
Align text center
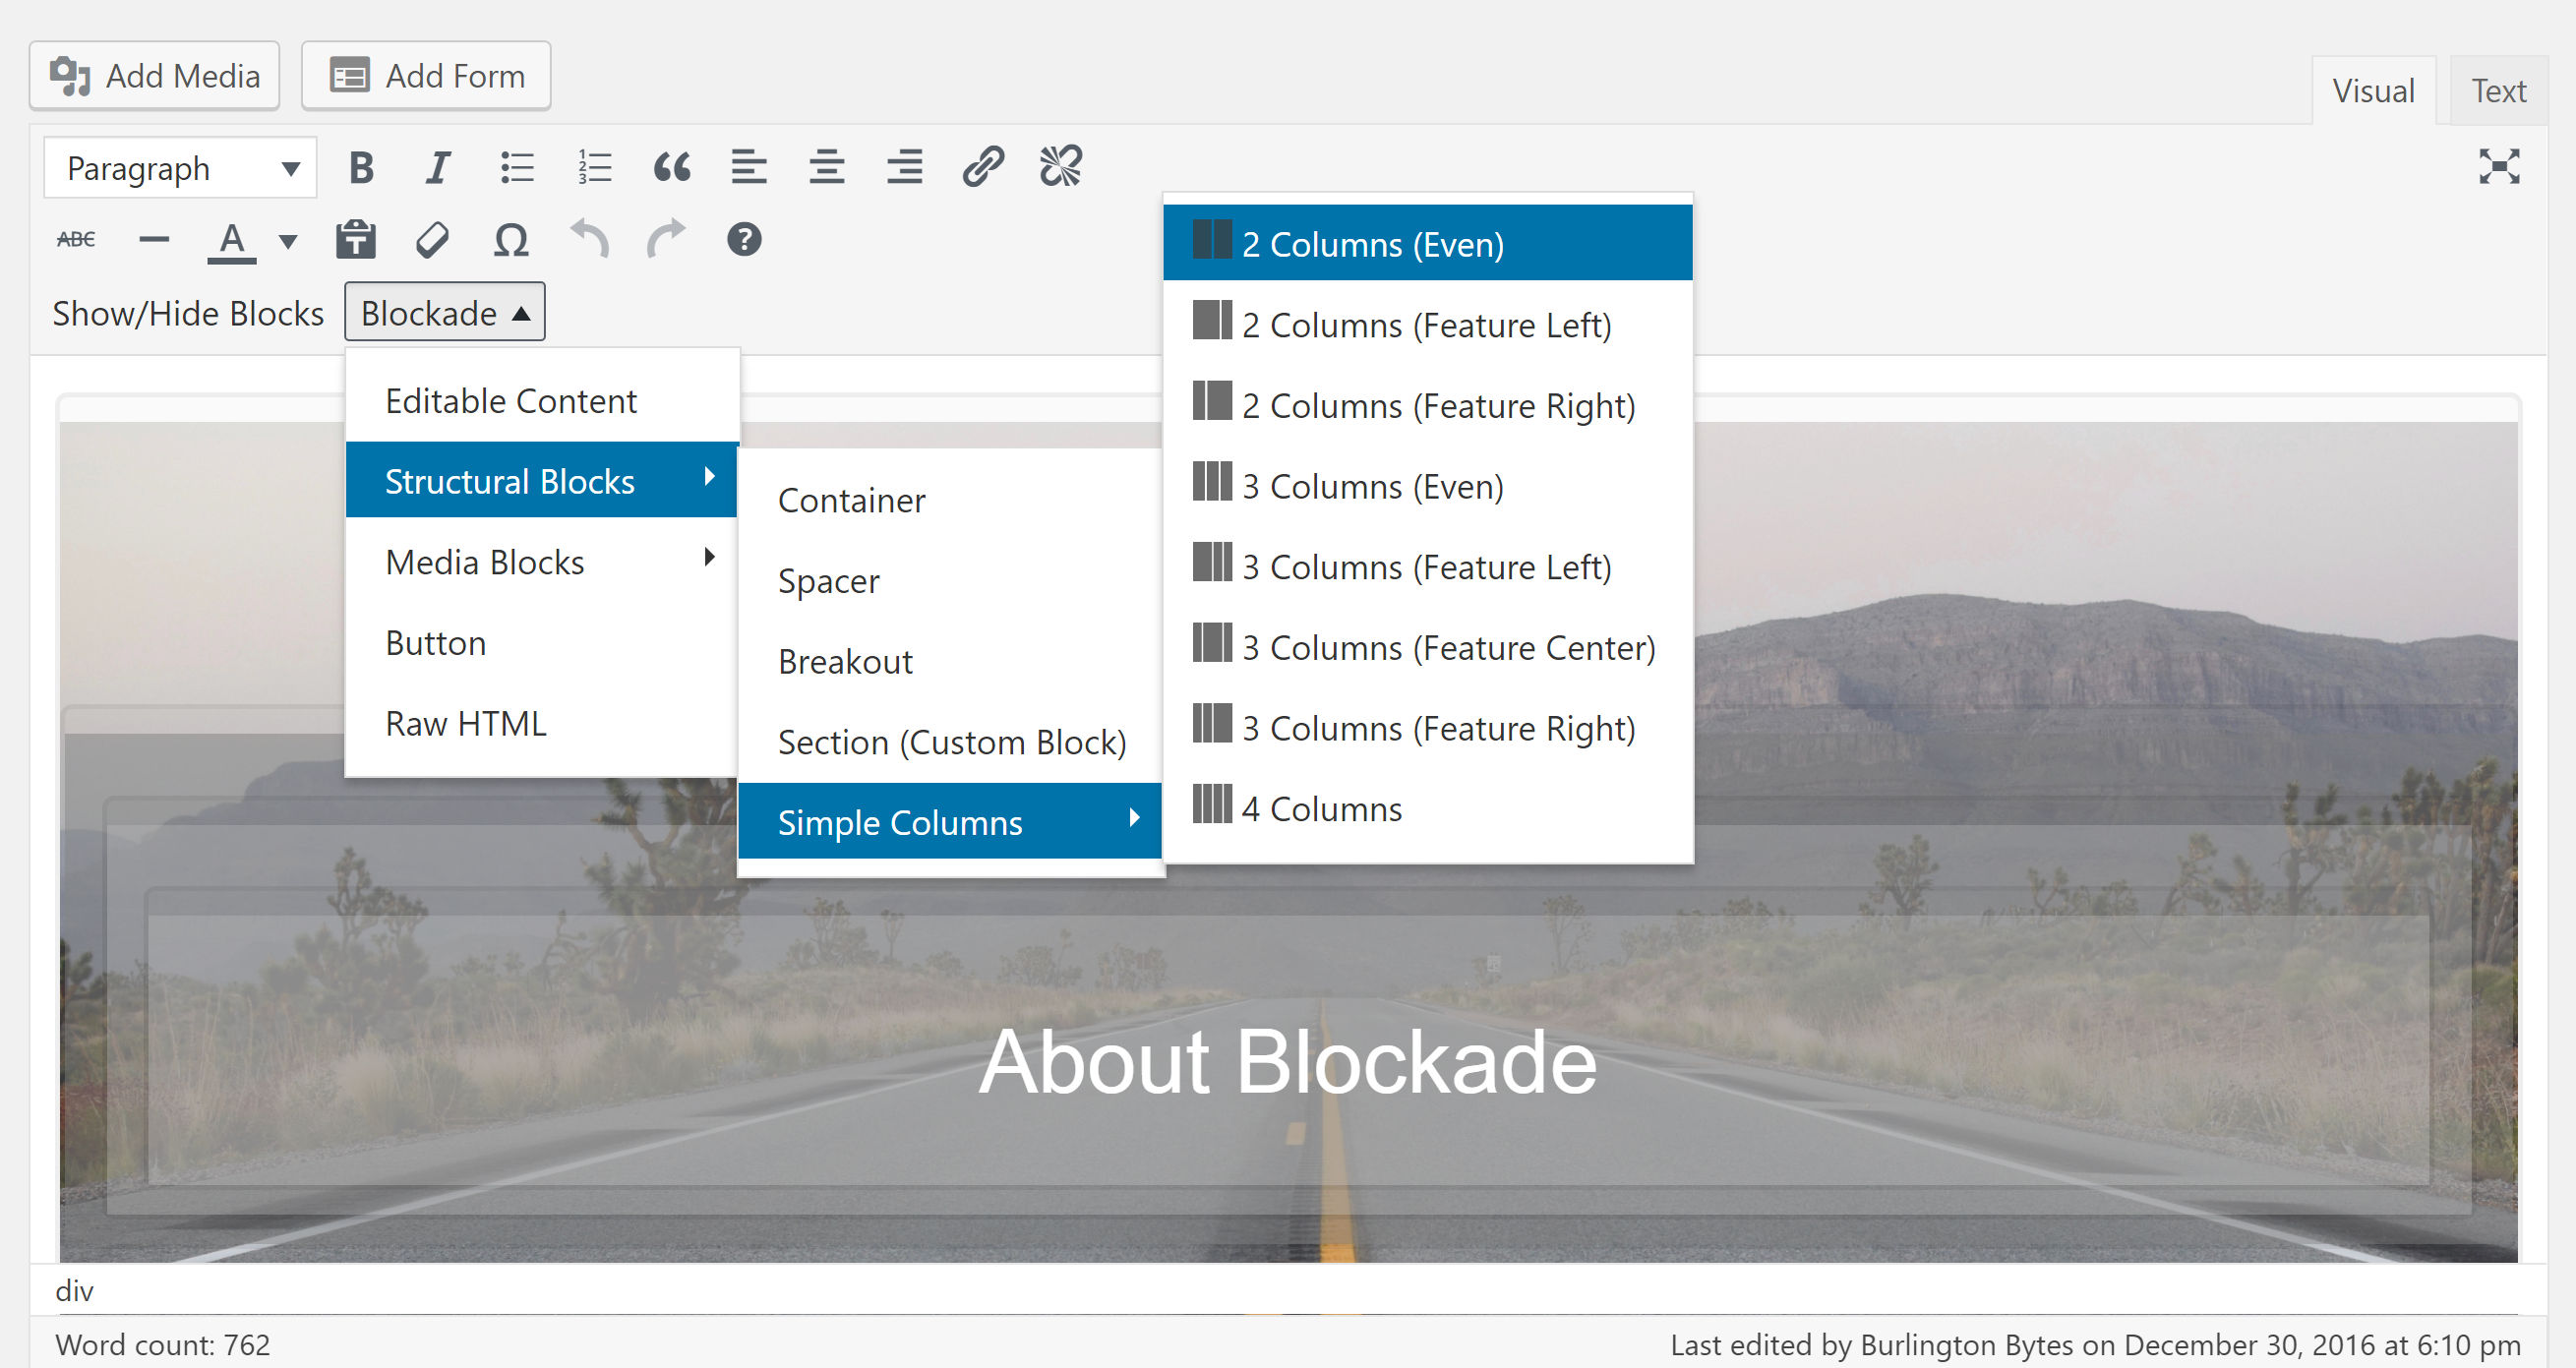[827, 167]
